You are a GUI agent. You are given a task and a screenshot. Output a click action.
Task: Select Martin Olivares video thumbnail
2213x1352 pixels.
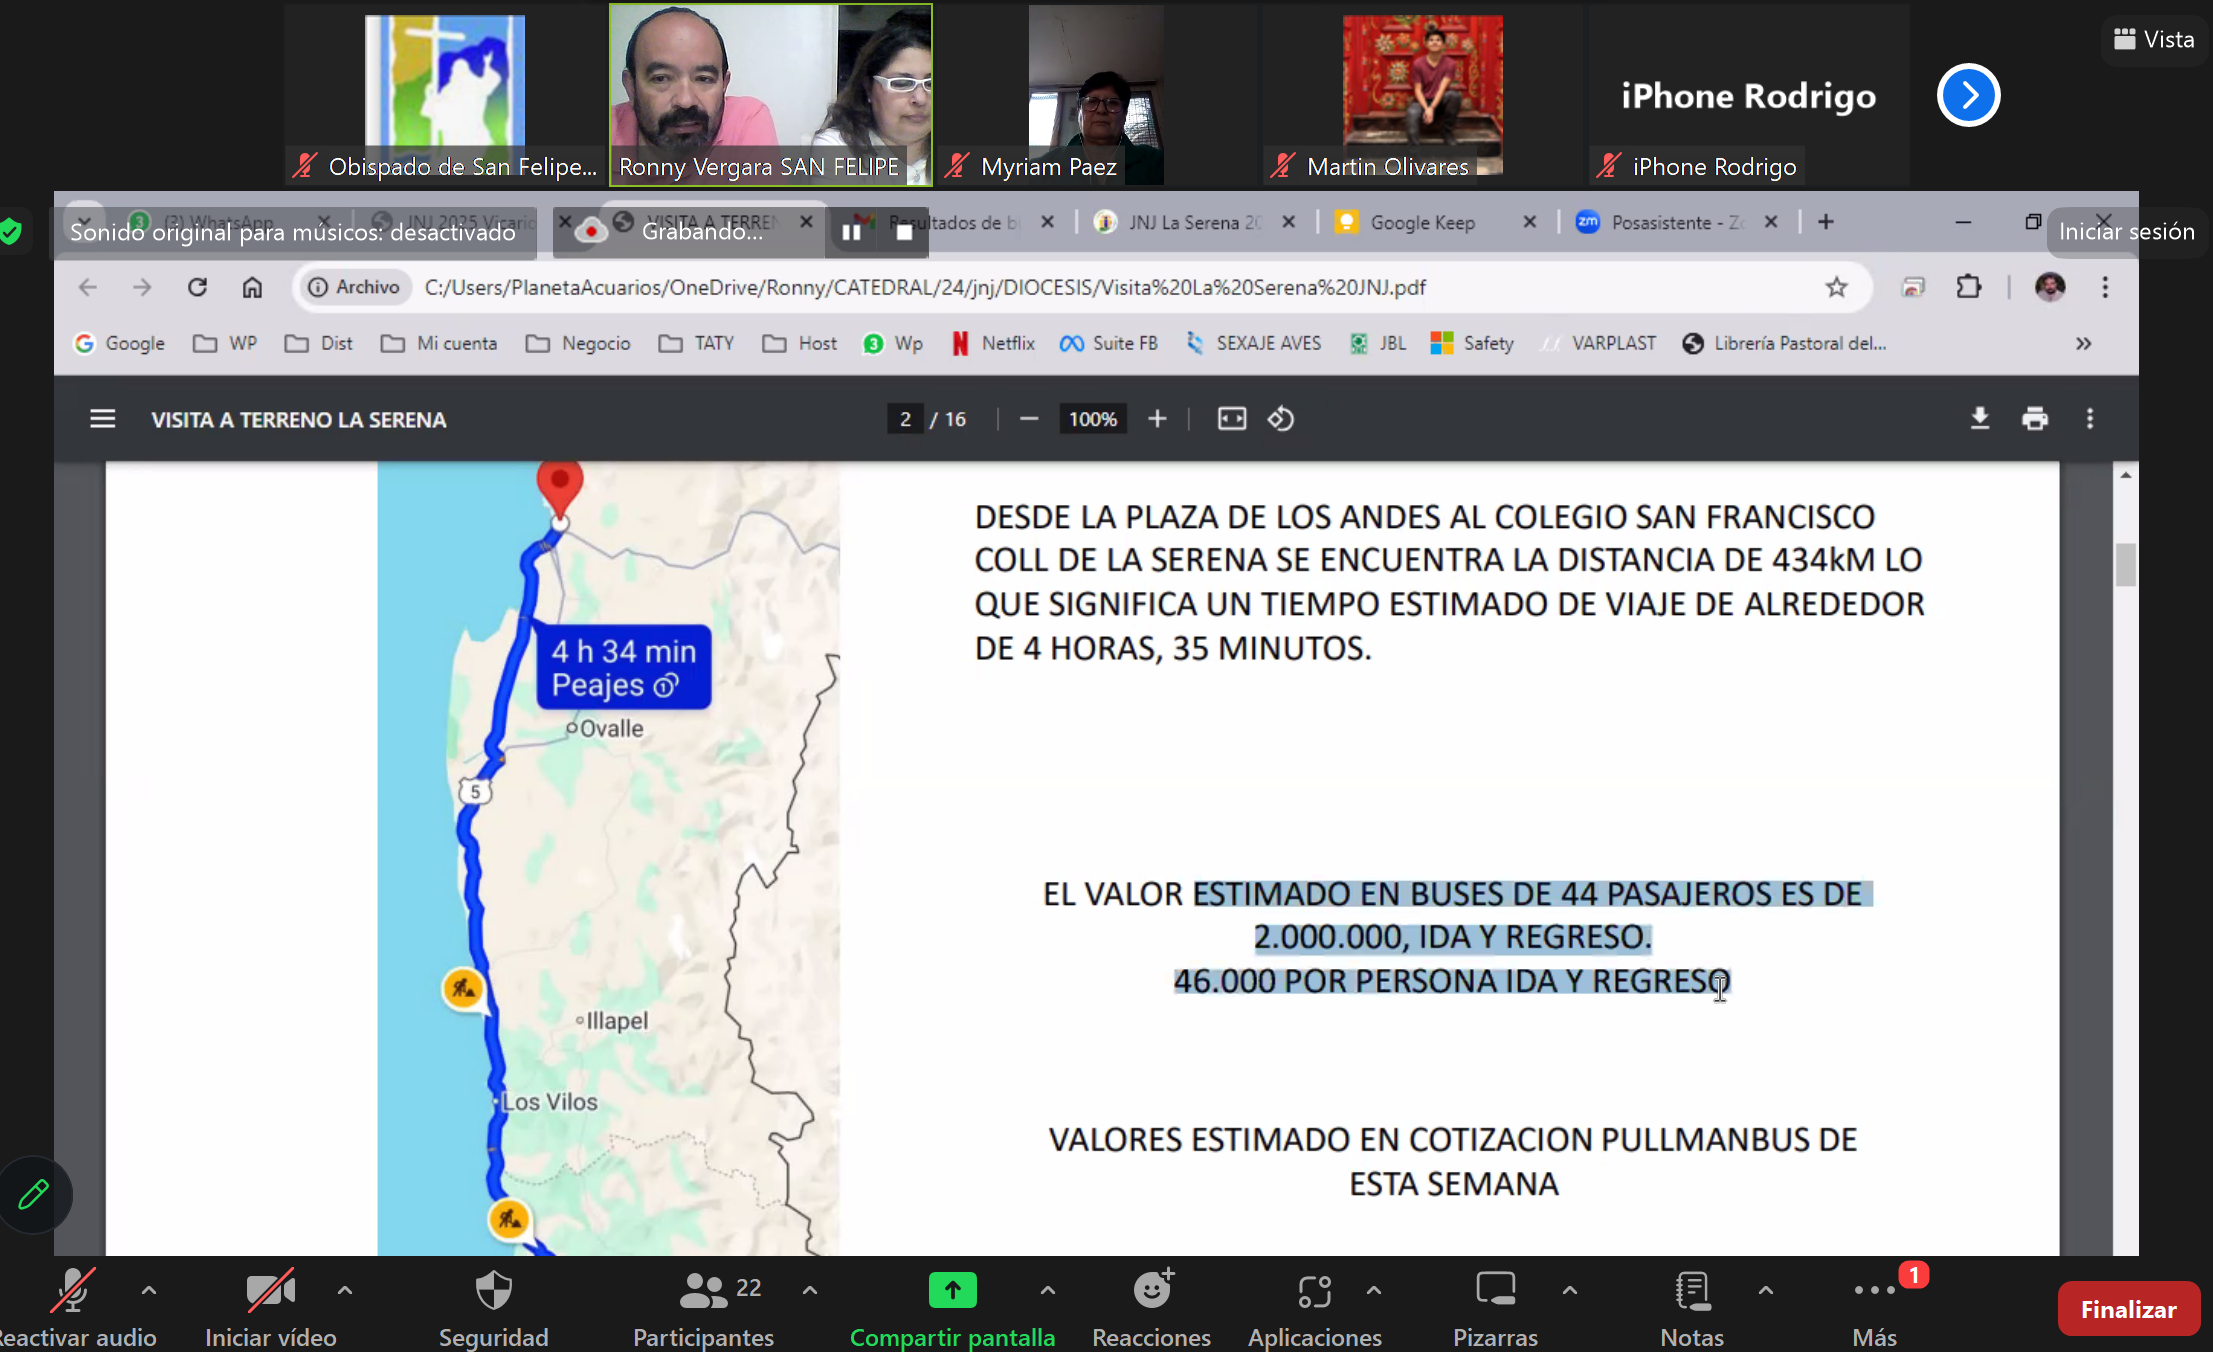[x=1422, y=95]
